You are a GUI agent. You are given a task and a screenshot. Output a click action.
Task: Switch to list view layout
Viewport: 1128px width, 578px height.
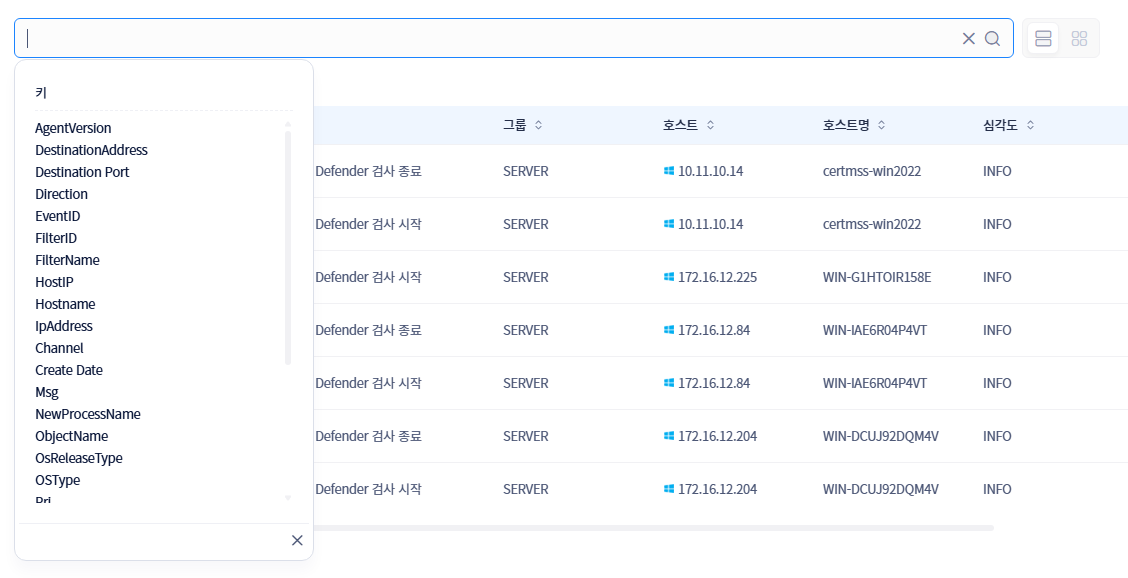pyautogui.click(x=1043, y=38)
